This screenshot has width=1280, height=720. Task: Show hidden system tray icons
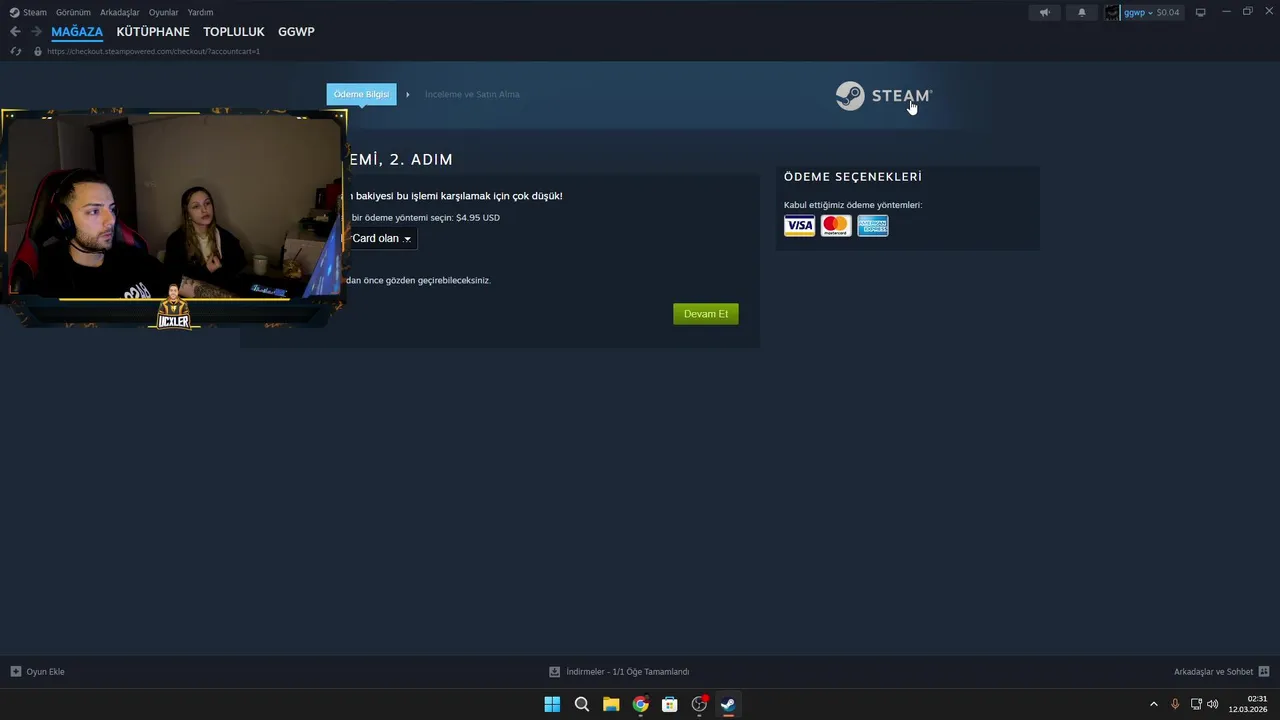[x=1154, y=704]
